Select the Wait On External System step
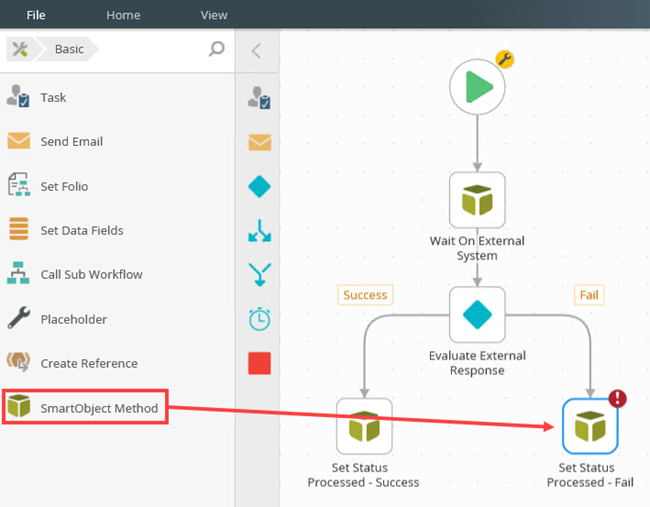 [x=477, y=200]
